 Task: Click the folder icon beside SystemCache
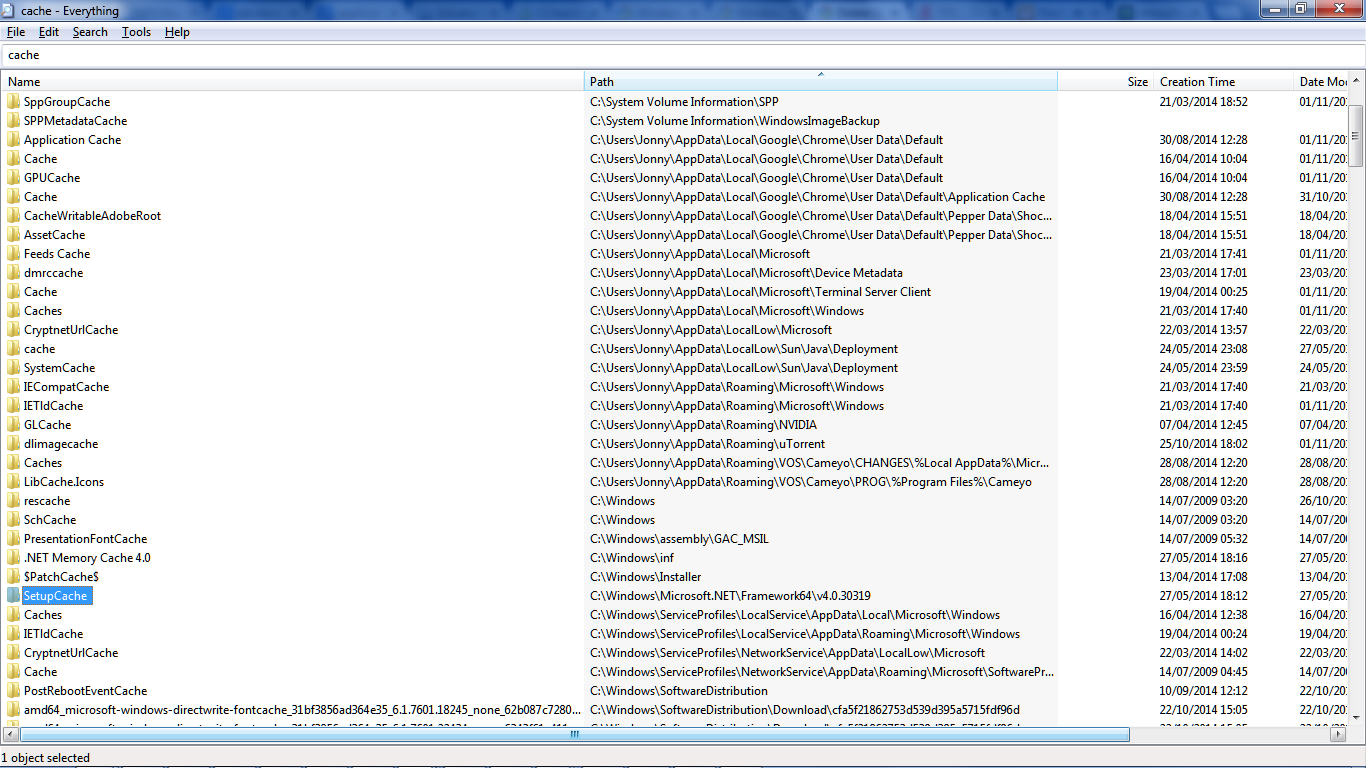(13, 368)
